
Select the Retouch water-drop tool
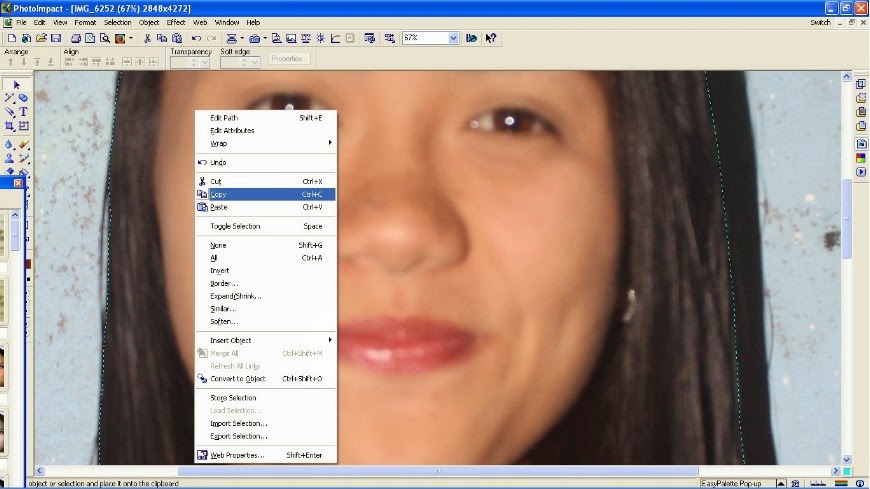coord(9,144)
